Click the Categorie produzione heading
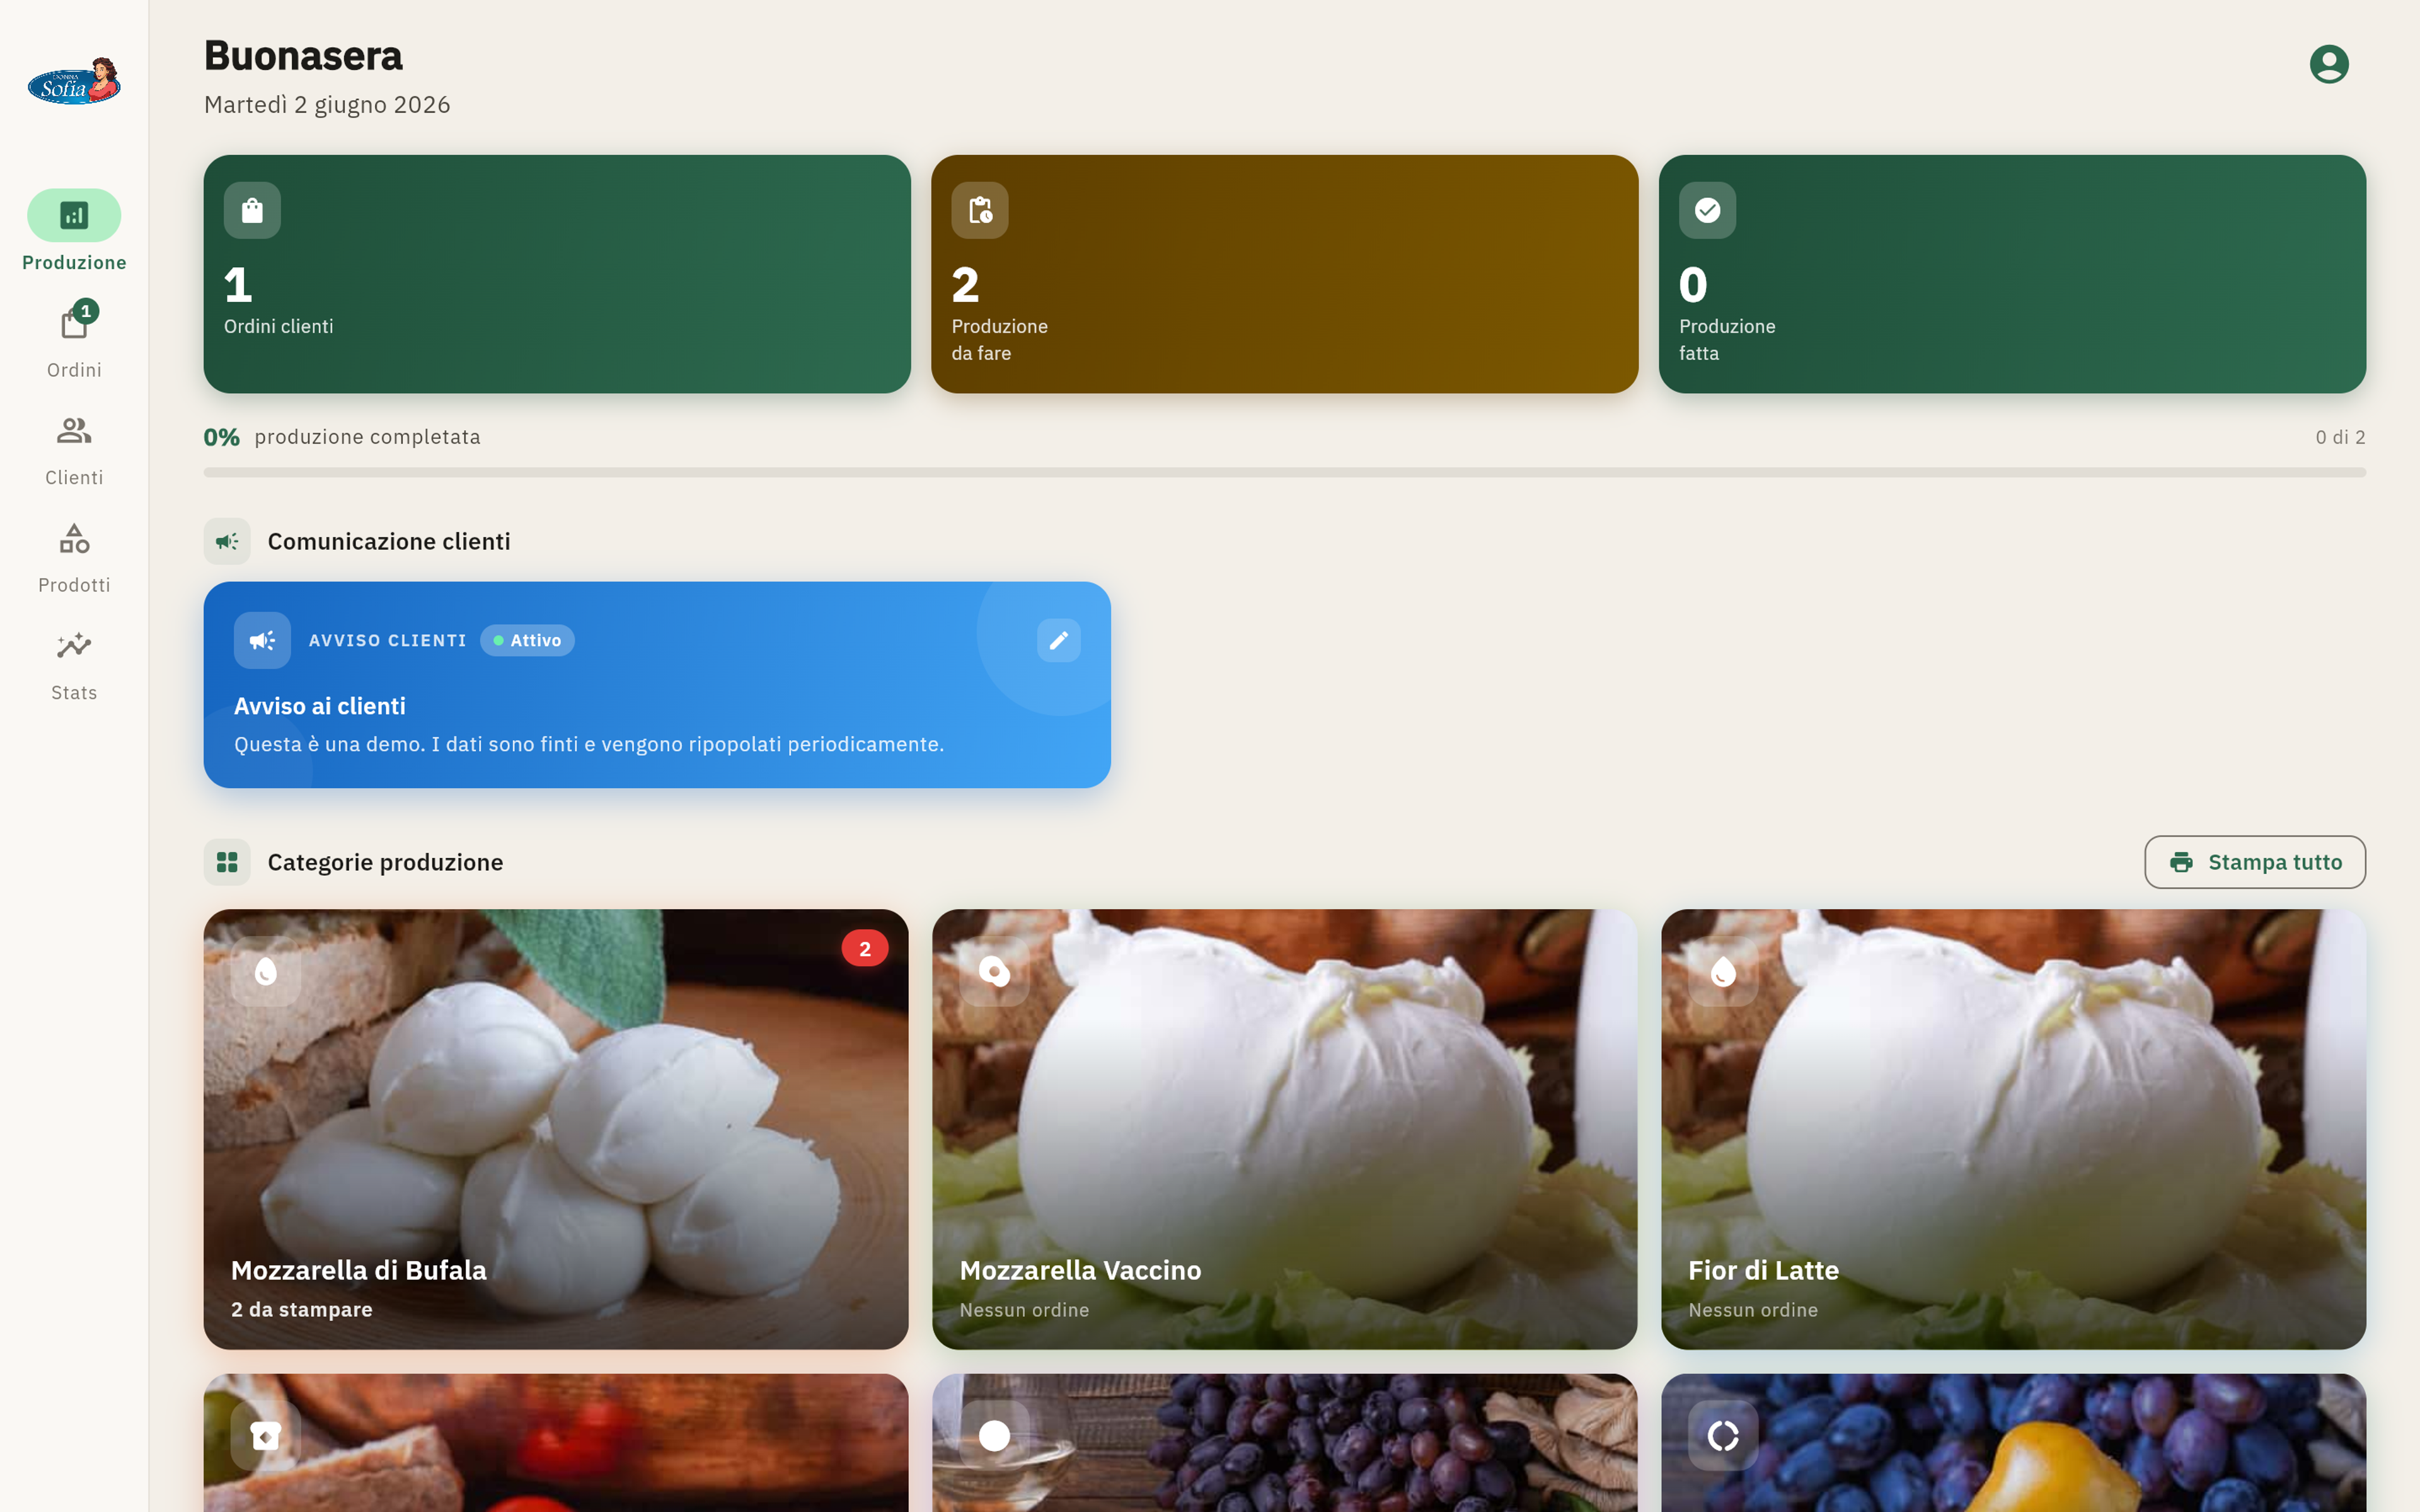The height and width of the screenshot is (1512, 2420). pyautogui.click(x=385, y=862)
